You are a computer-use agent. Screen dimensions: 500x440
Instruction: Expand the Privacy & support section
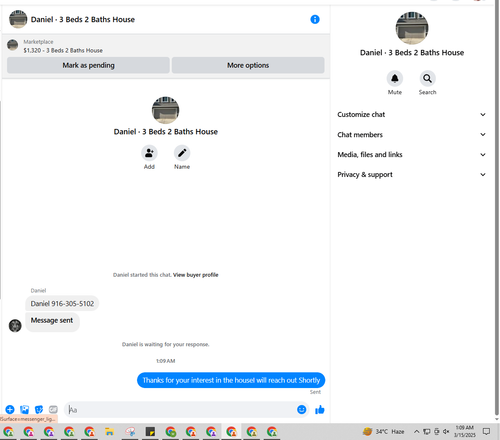tap(411, 175)
